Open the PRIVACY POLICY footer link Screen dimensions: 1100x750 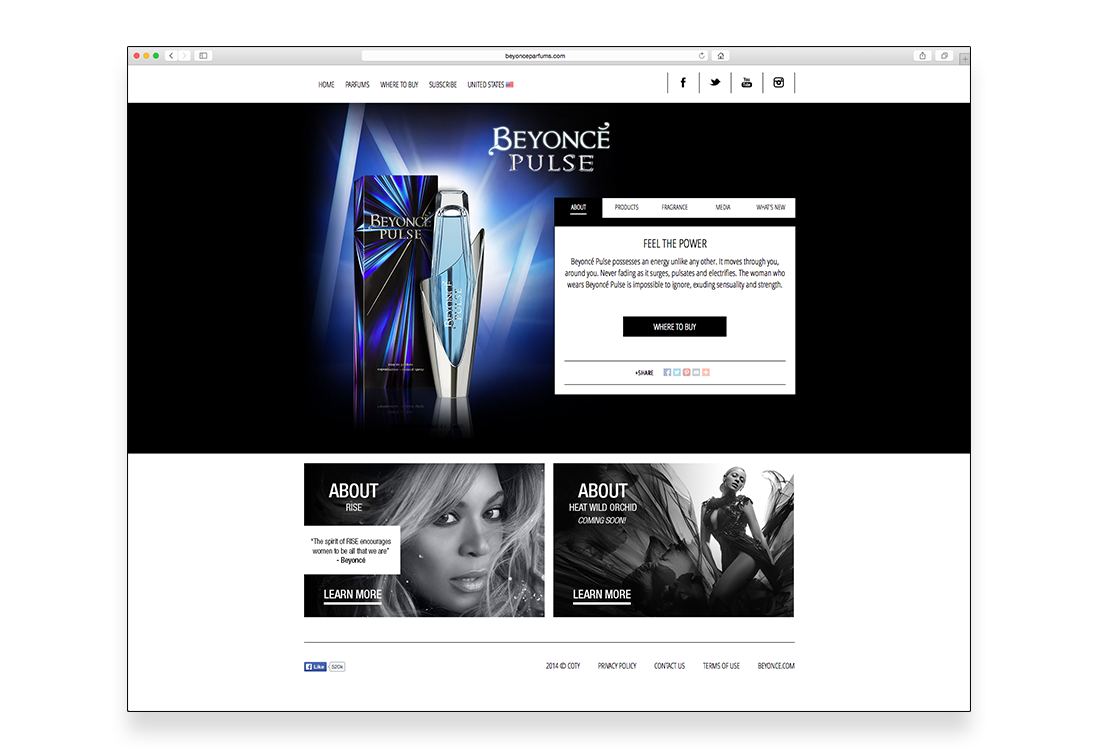click(617, 667)
